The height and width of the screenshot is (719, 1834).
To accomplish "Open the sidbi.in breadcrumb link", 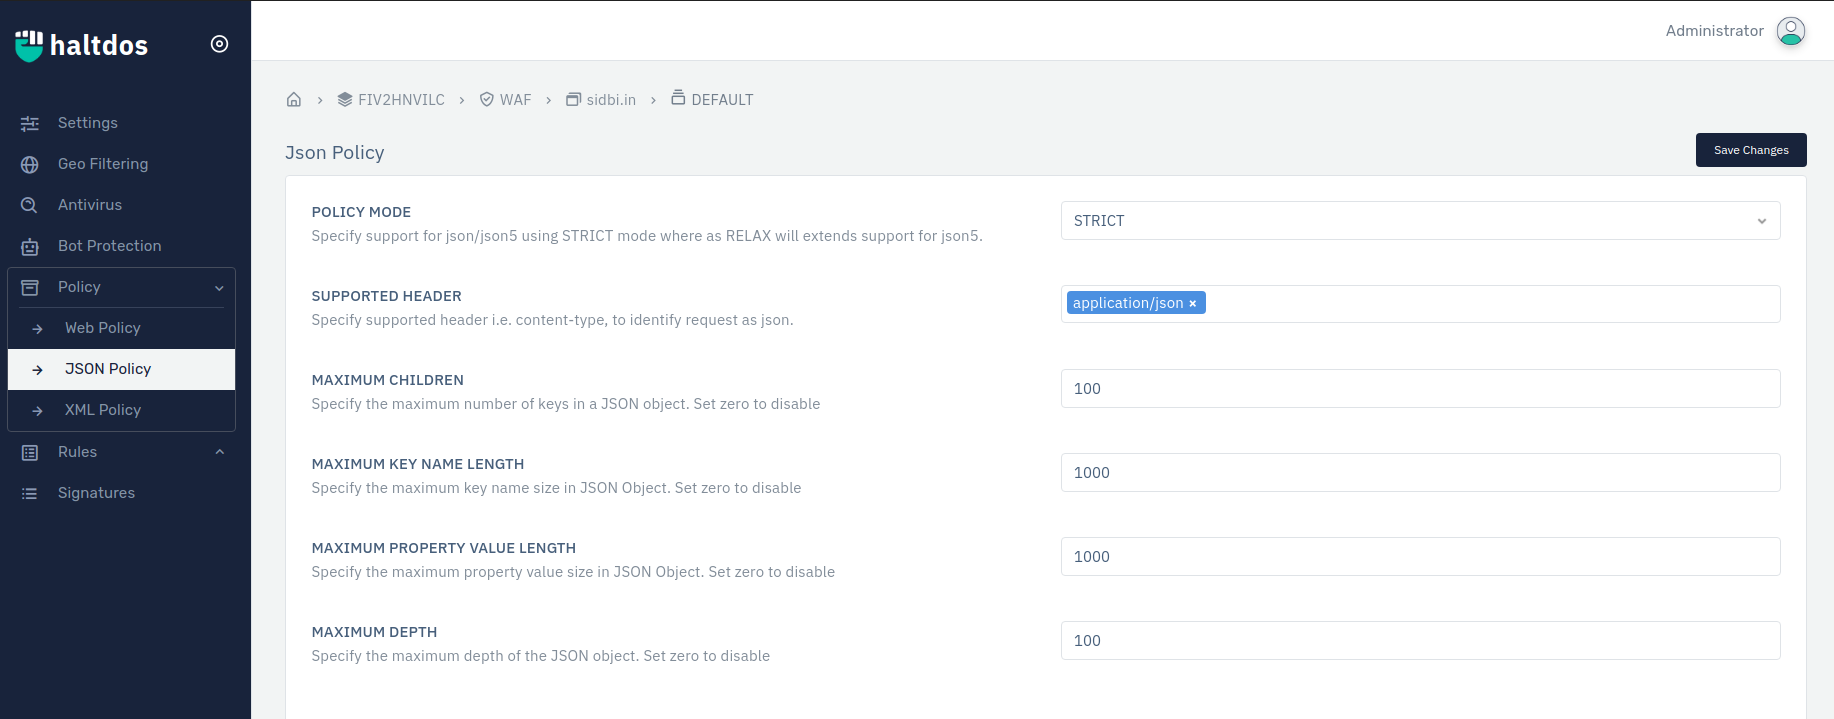I will point(611,100).
